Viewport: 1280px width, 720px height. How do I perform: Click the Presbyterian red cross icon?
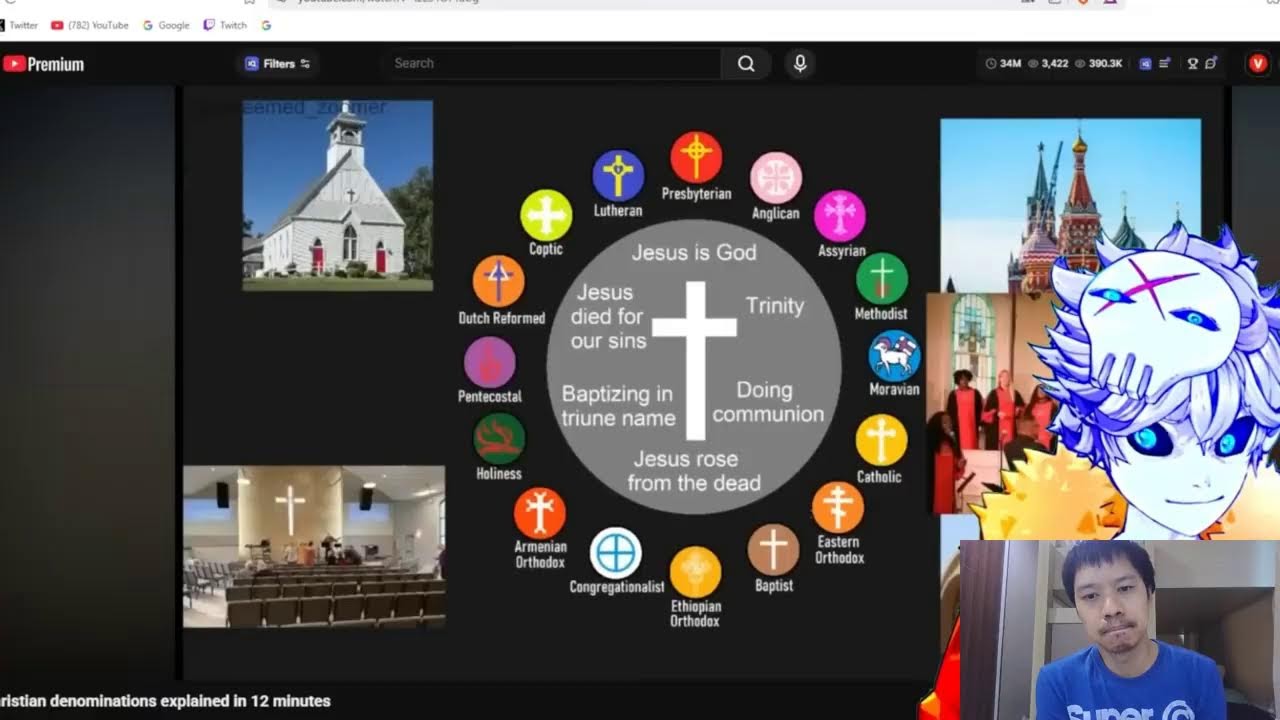[696, 157]
